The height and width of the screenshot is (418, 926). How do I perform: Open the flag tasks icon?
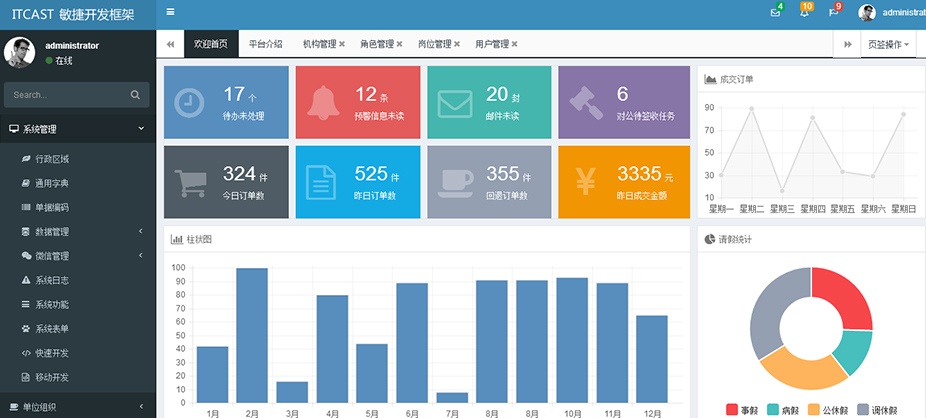[x=834, y=12]
